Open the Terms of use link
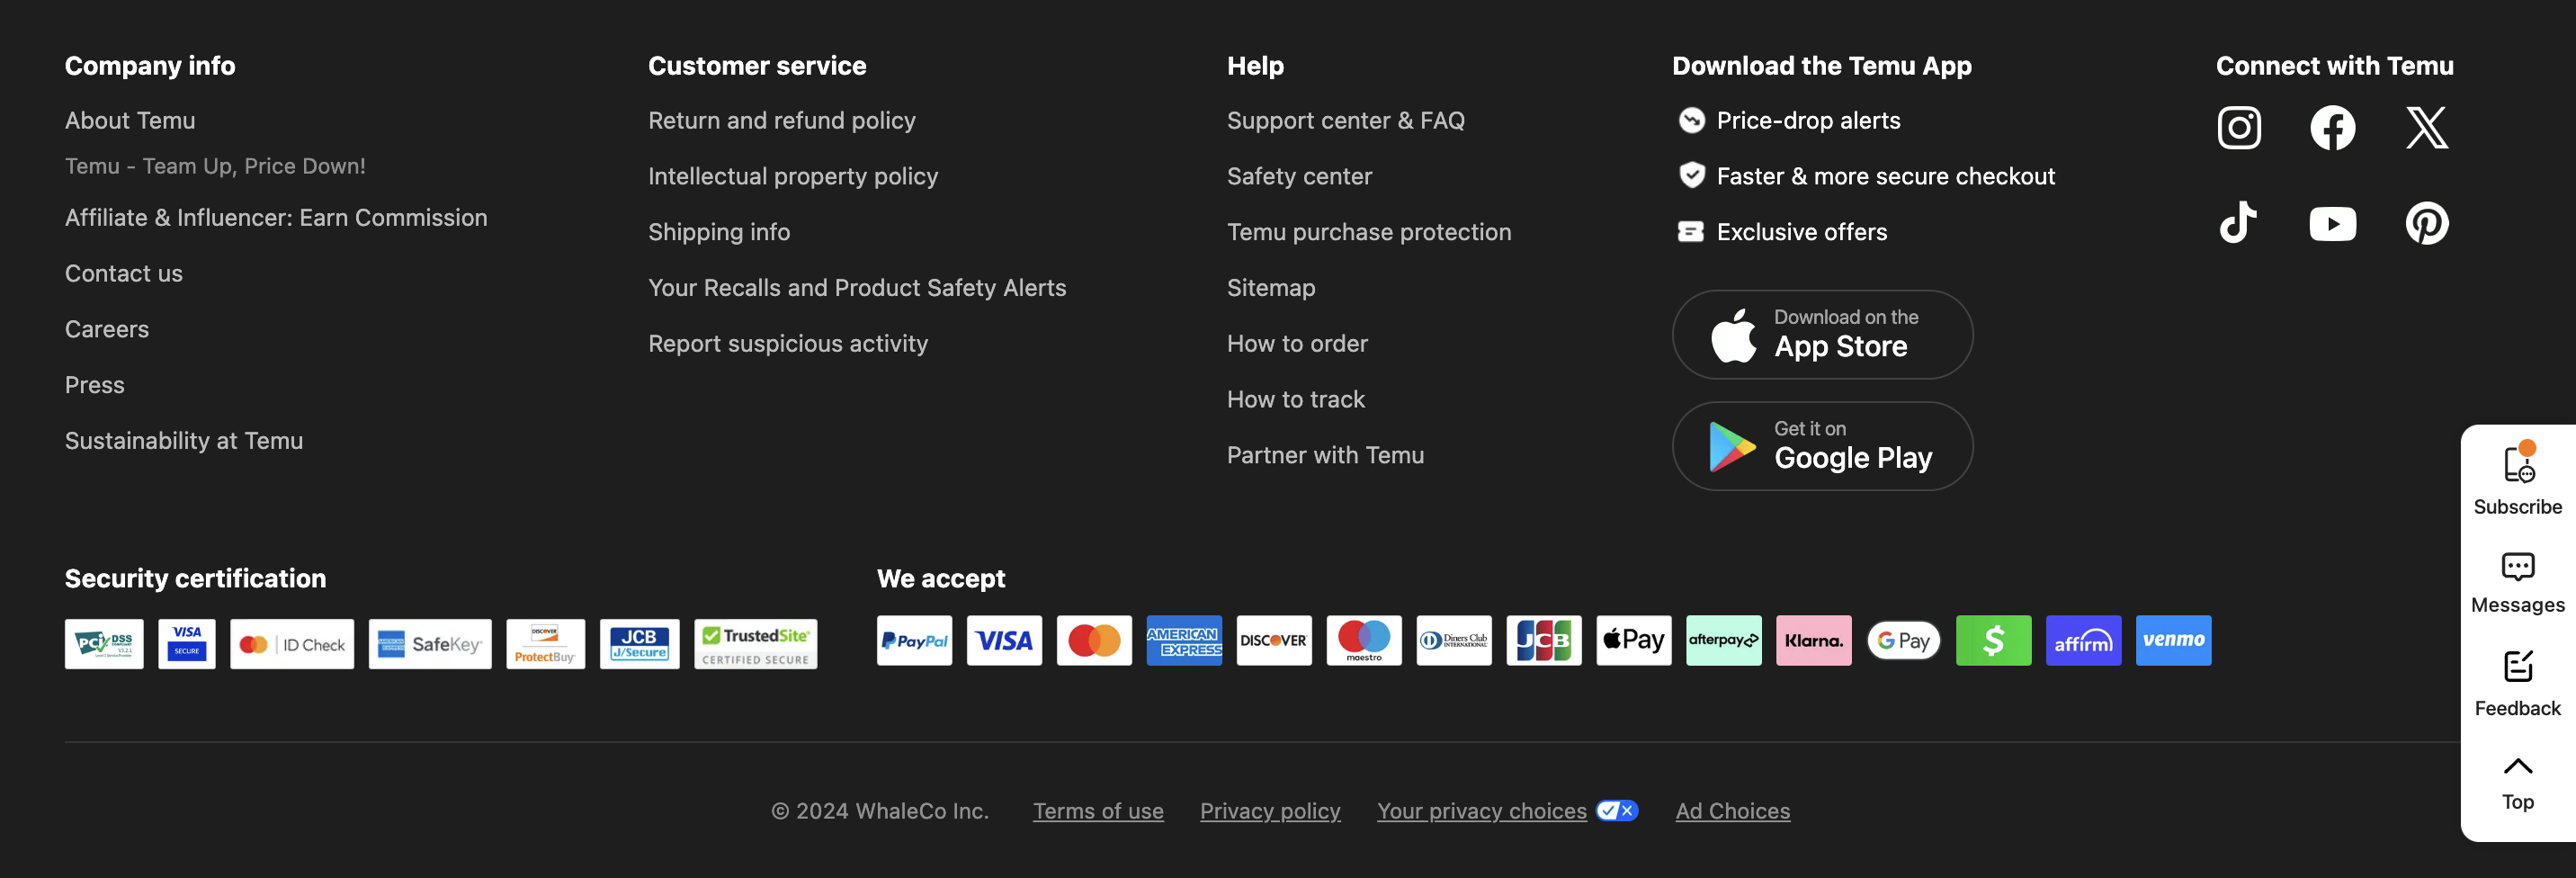This screenshot has height=878, width=2576. (x=1097, y=811)
